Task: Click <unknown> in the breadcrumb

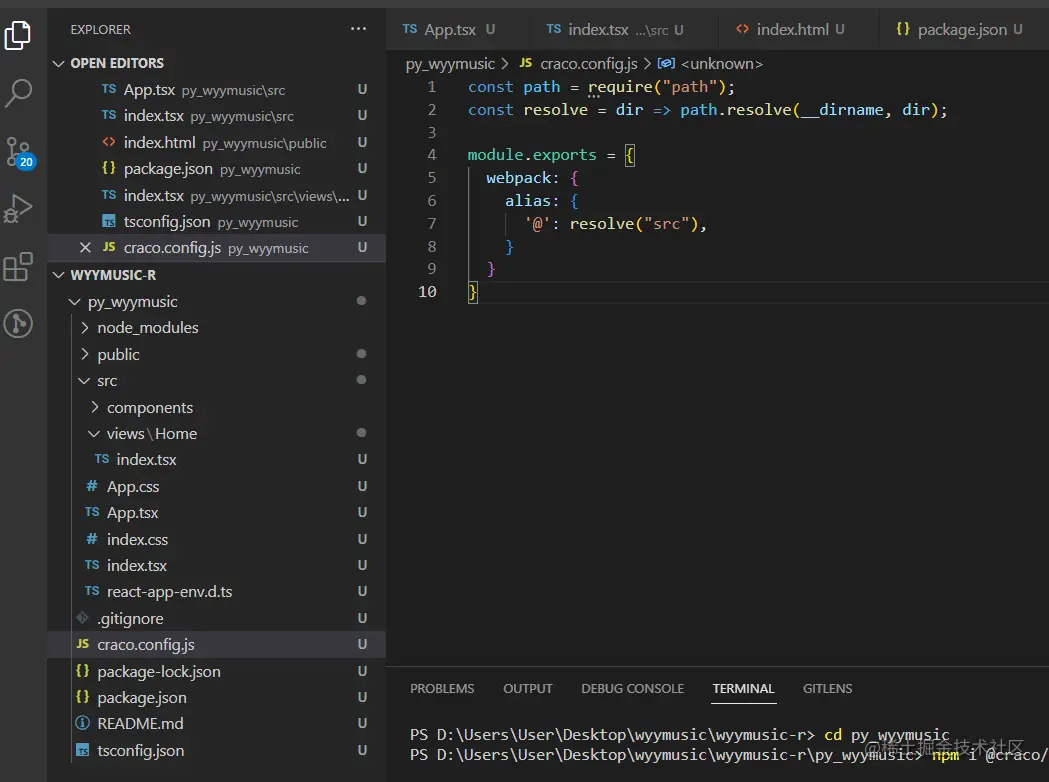Action: pos(721,64)
